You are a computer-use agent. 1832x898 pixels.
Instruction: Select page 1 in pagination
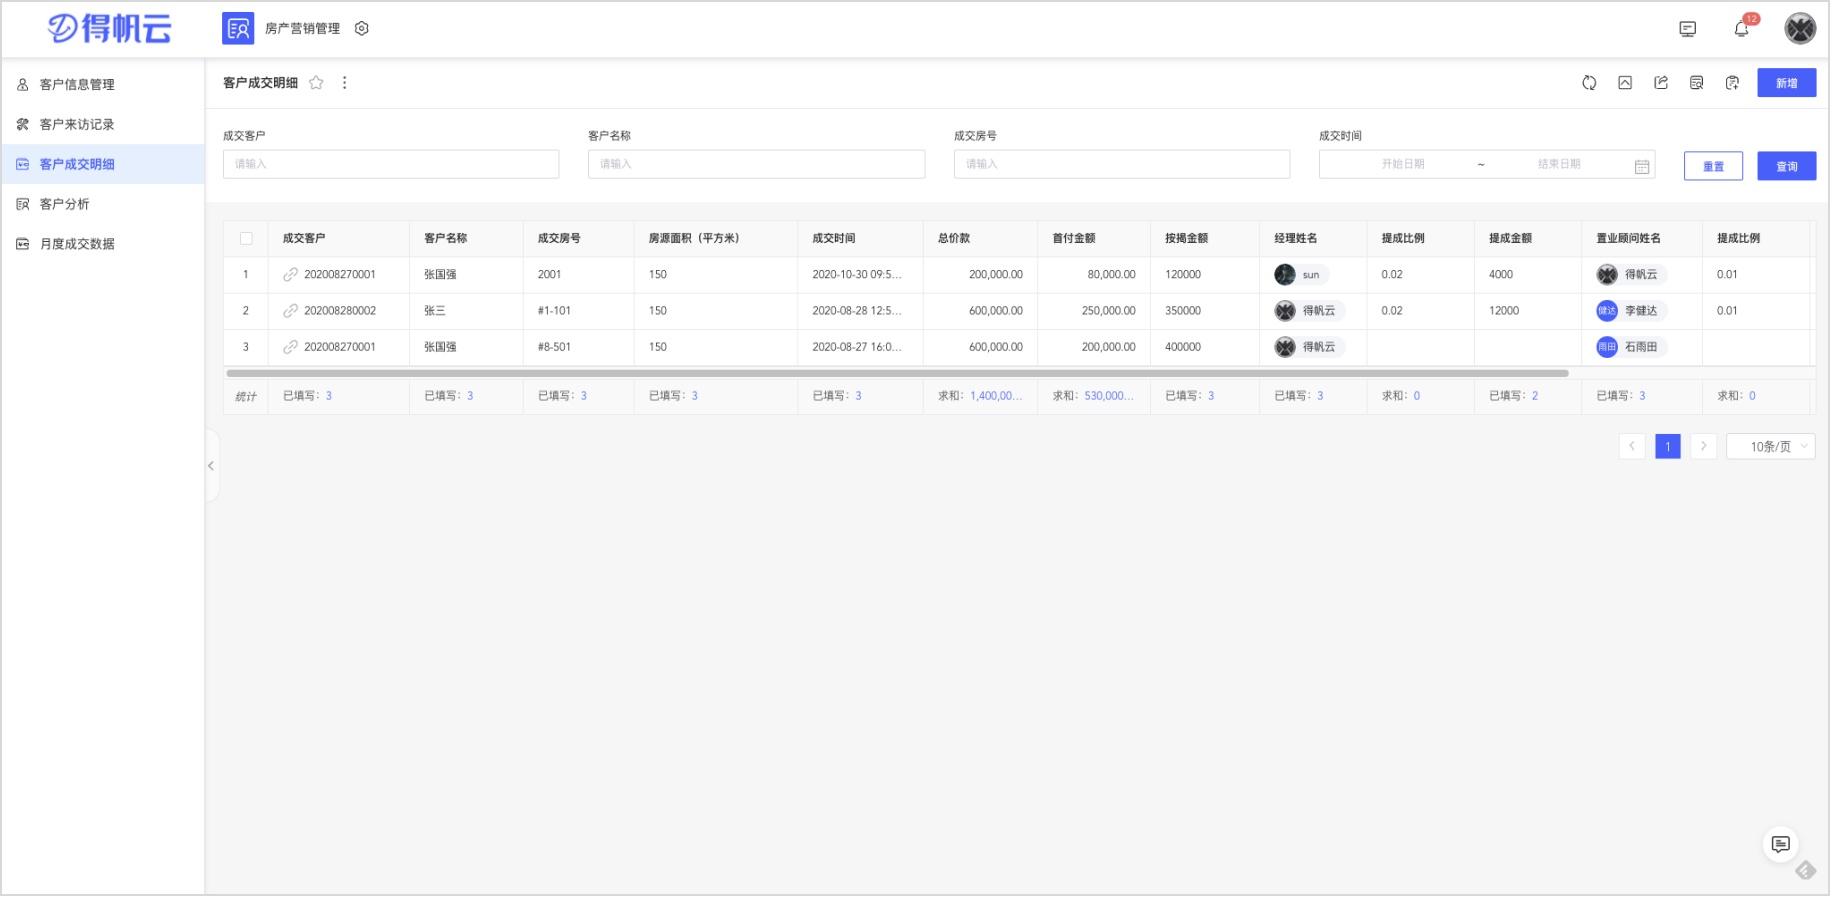pyautogui.click(x=1668, y=446)
